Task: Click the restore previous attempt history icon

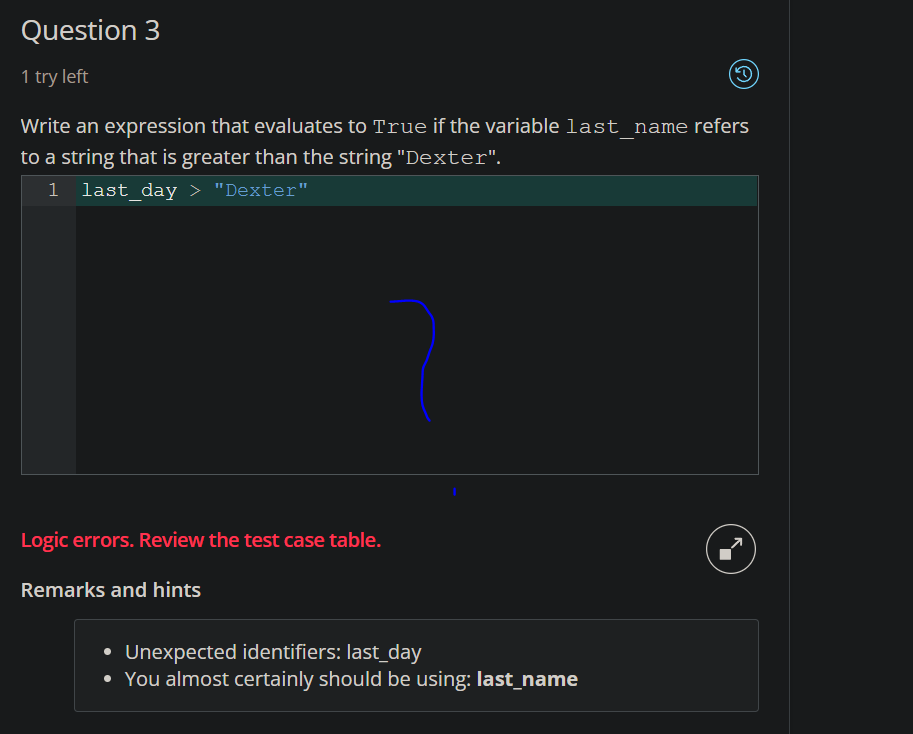Action: [x=742, y=74]
